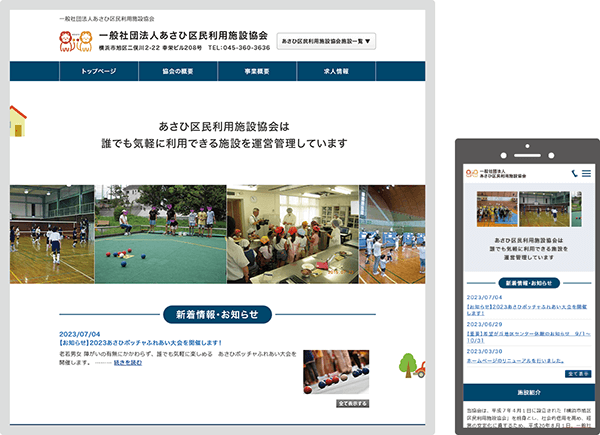Open the hamburger menu in mobile view
The image size is (600, 435).
coord(586,173)
